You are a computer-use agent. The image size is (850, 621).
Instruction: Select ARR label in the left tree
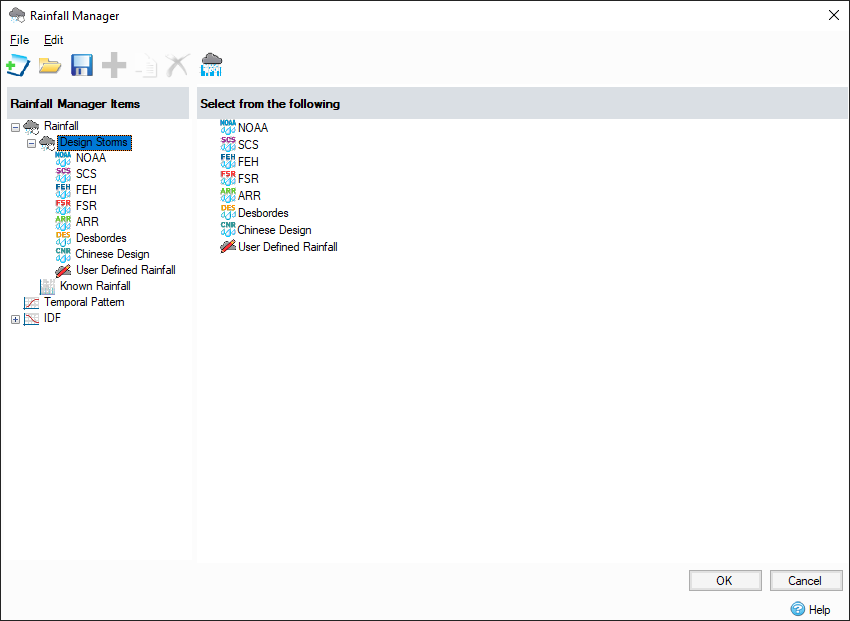coord(87,222)
